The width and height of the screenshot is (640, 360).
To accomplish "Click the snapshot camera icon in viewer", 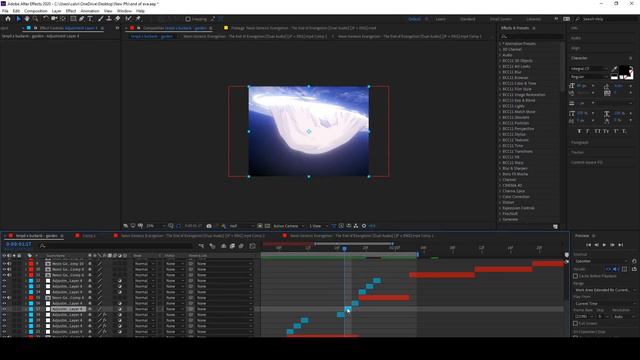I will coord(209,226).
